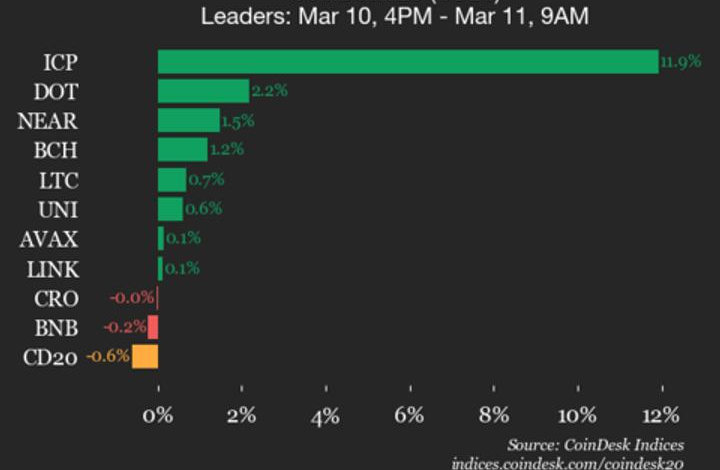Click the orange CD20 bar
The height and width of the screenshot is (470, 720).
[x=145, y=356]
